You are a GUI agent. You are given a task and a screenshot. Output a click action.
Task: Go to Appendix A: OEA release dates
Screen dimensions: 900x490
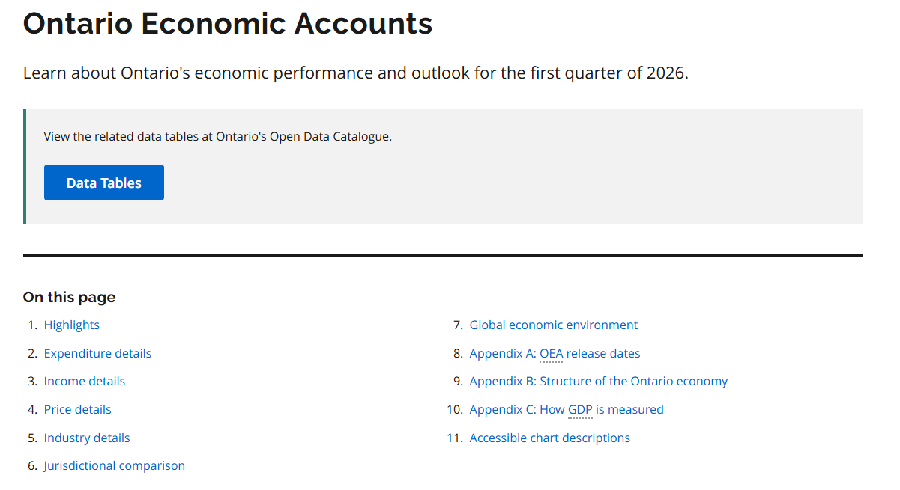click(554, 353)
